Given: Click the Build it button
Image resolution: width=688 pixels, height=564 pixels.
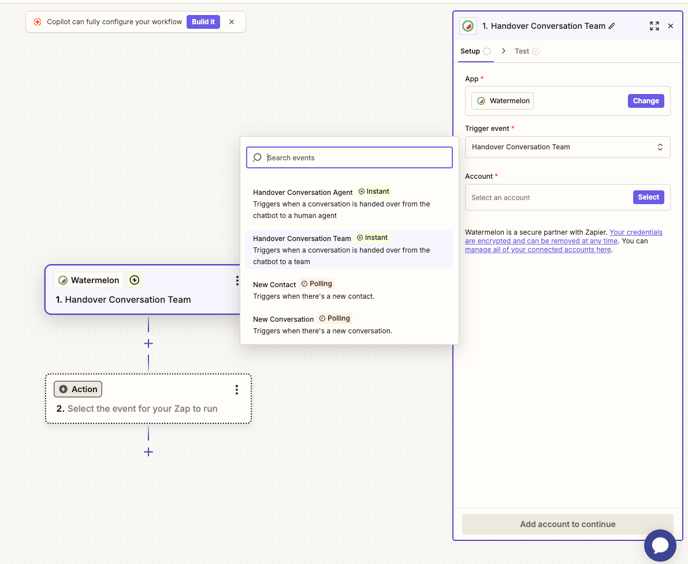Looking at the screenshot, I should [203, 22].
